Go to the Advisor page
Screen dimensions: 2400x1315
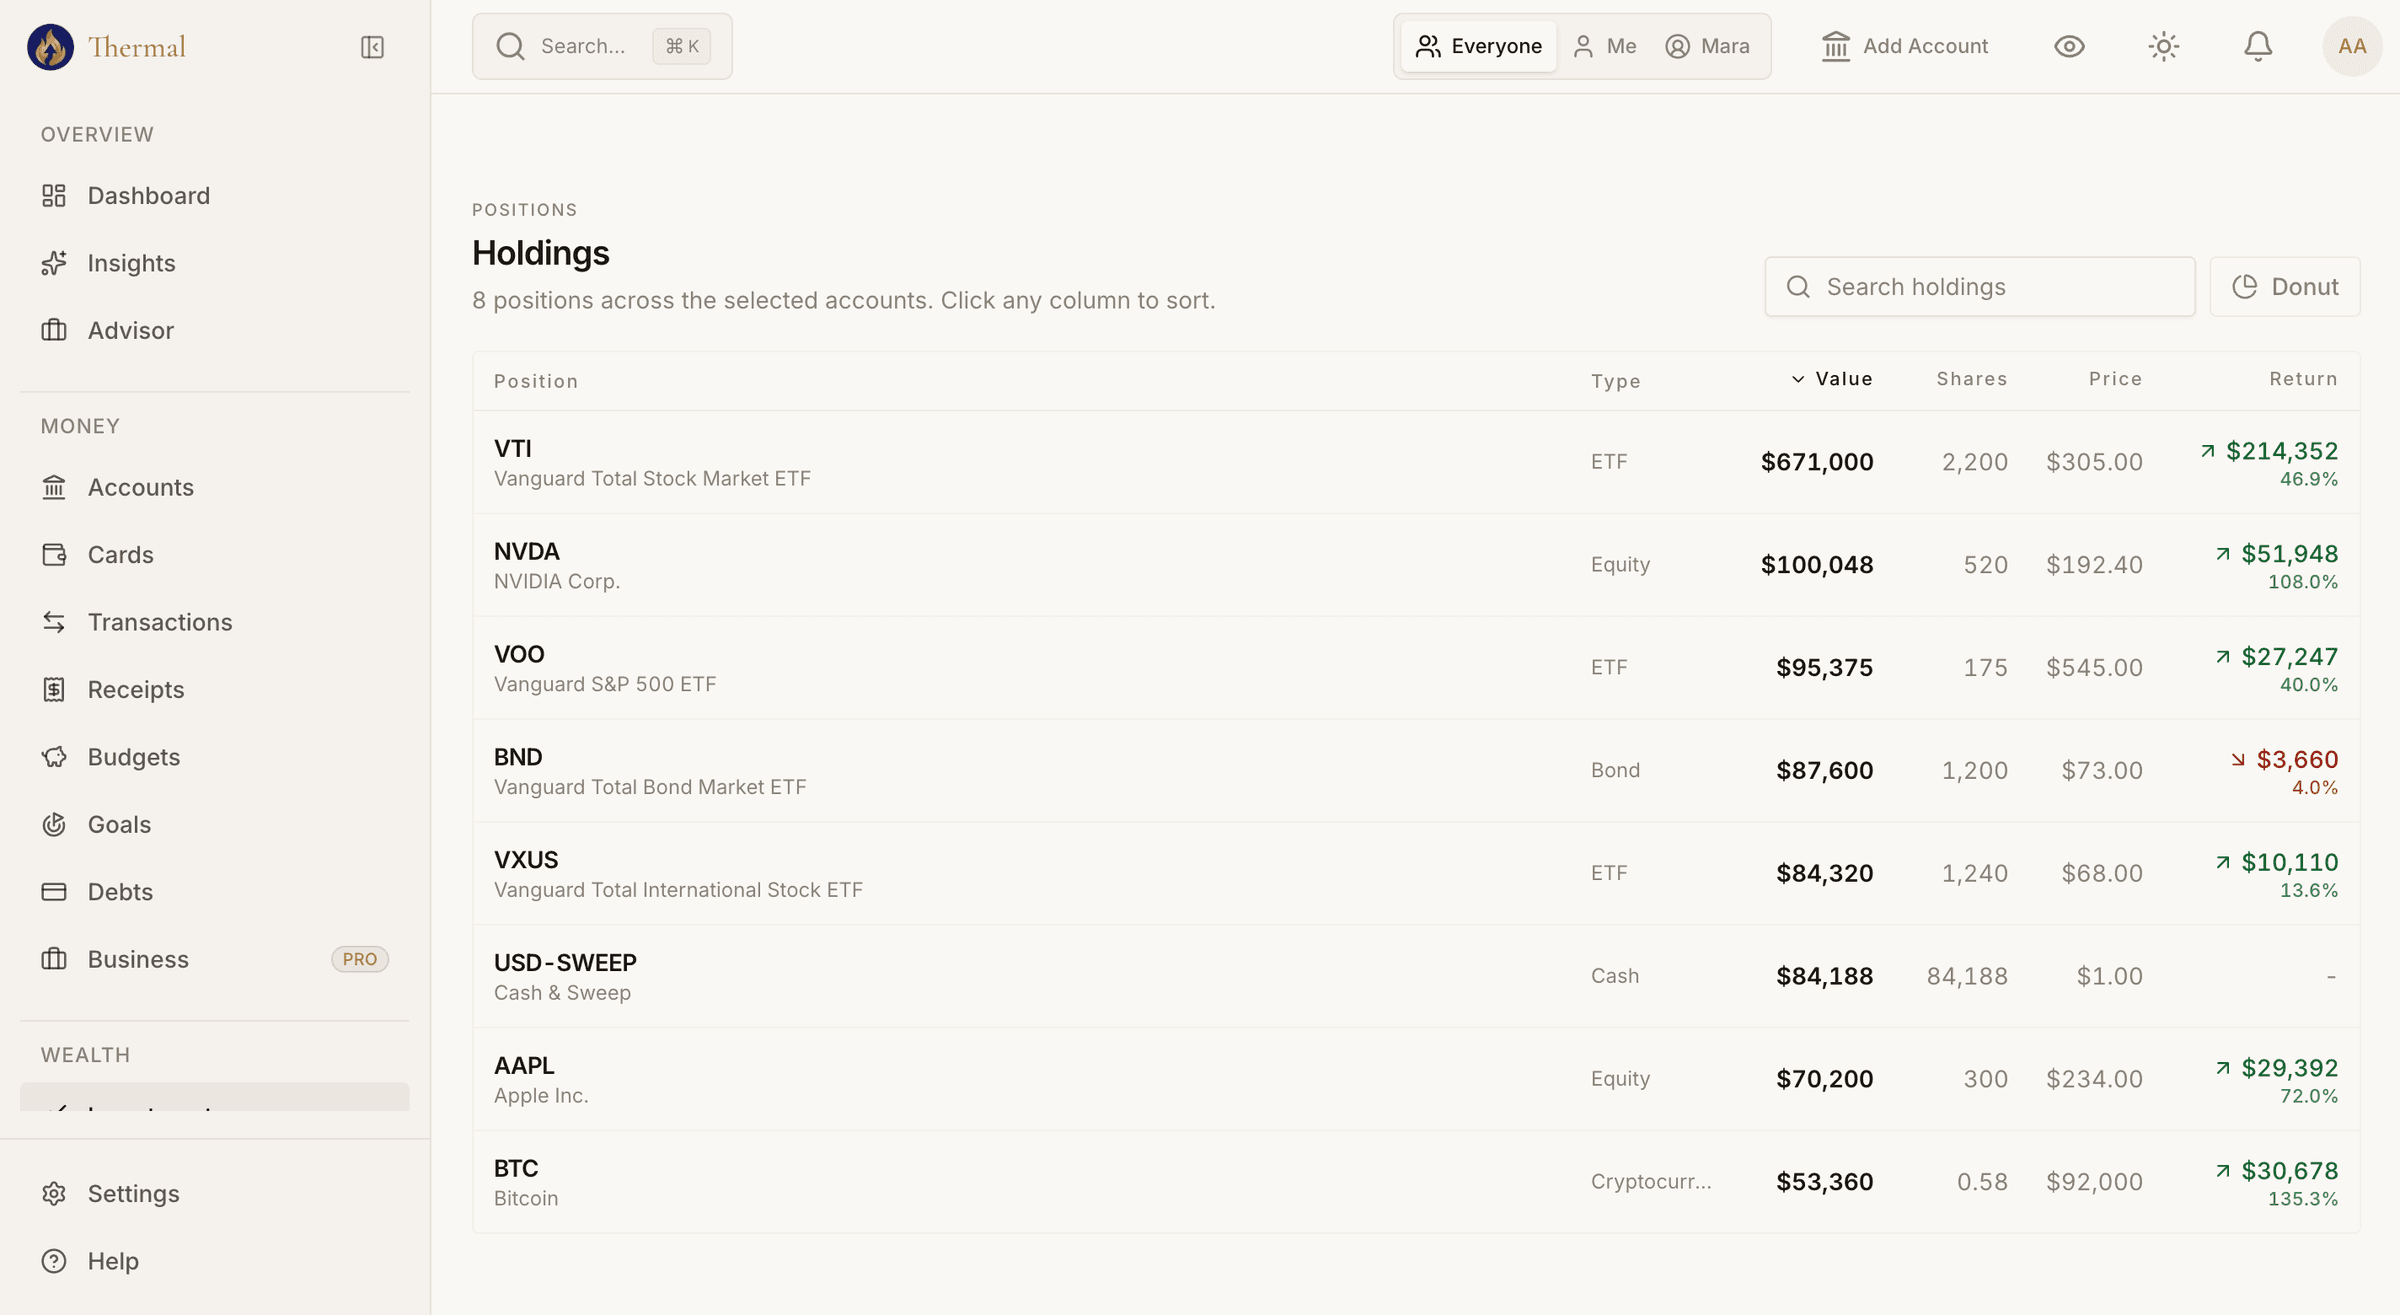(215, 330)
